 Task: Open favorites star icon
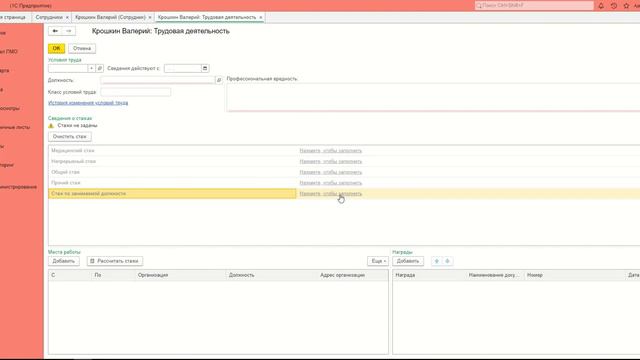click(626, 6)
